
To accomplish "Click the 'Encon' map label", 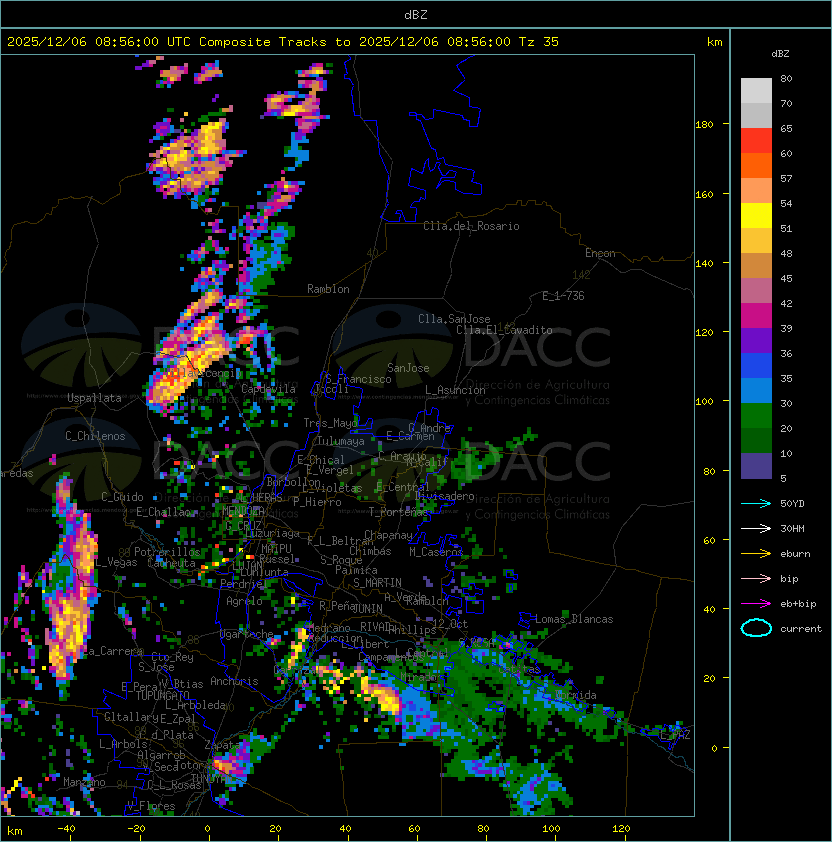I will tap(600, 253).
